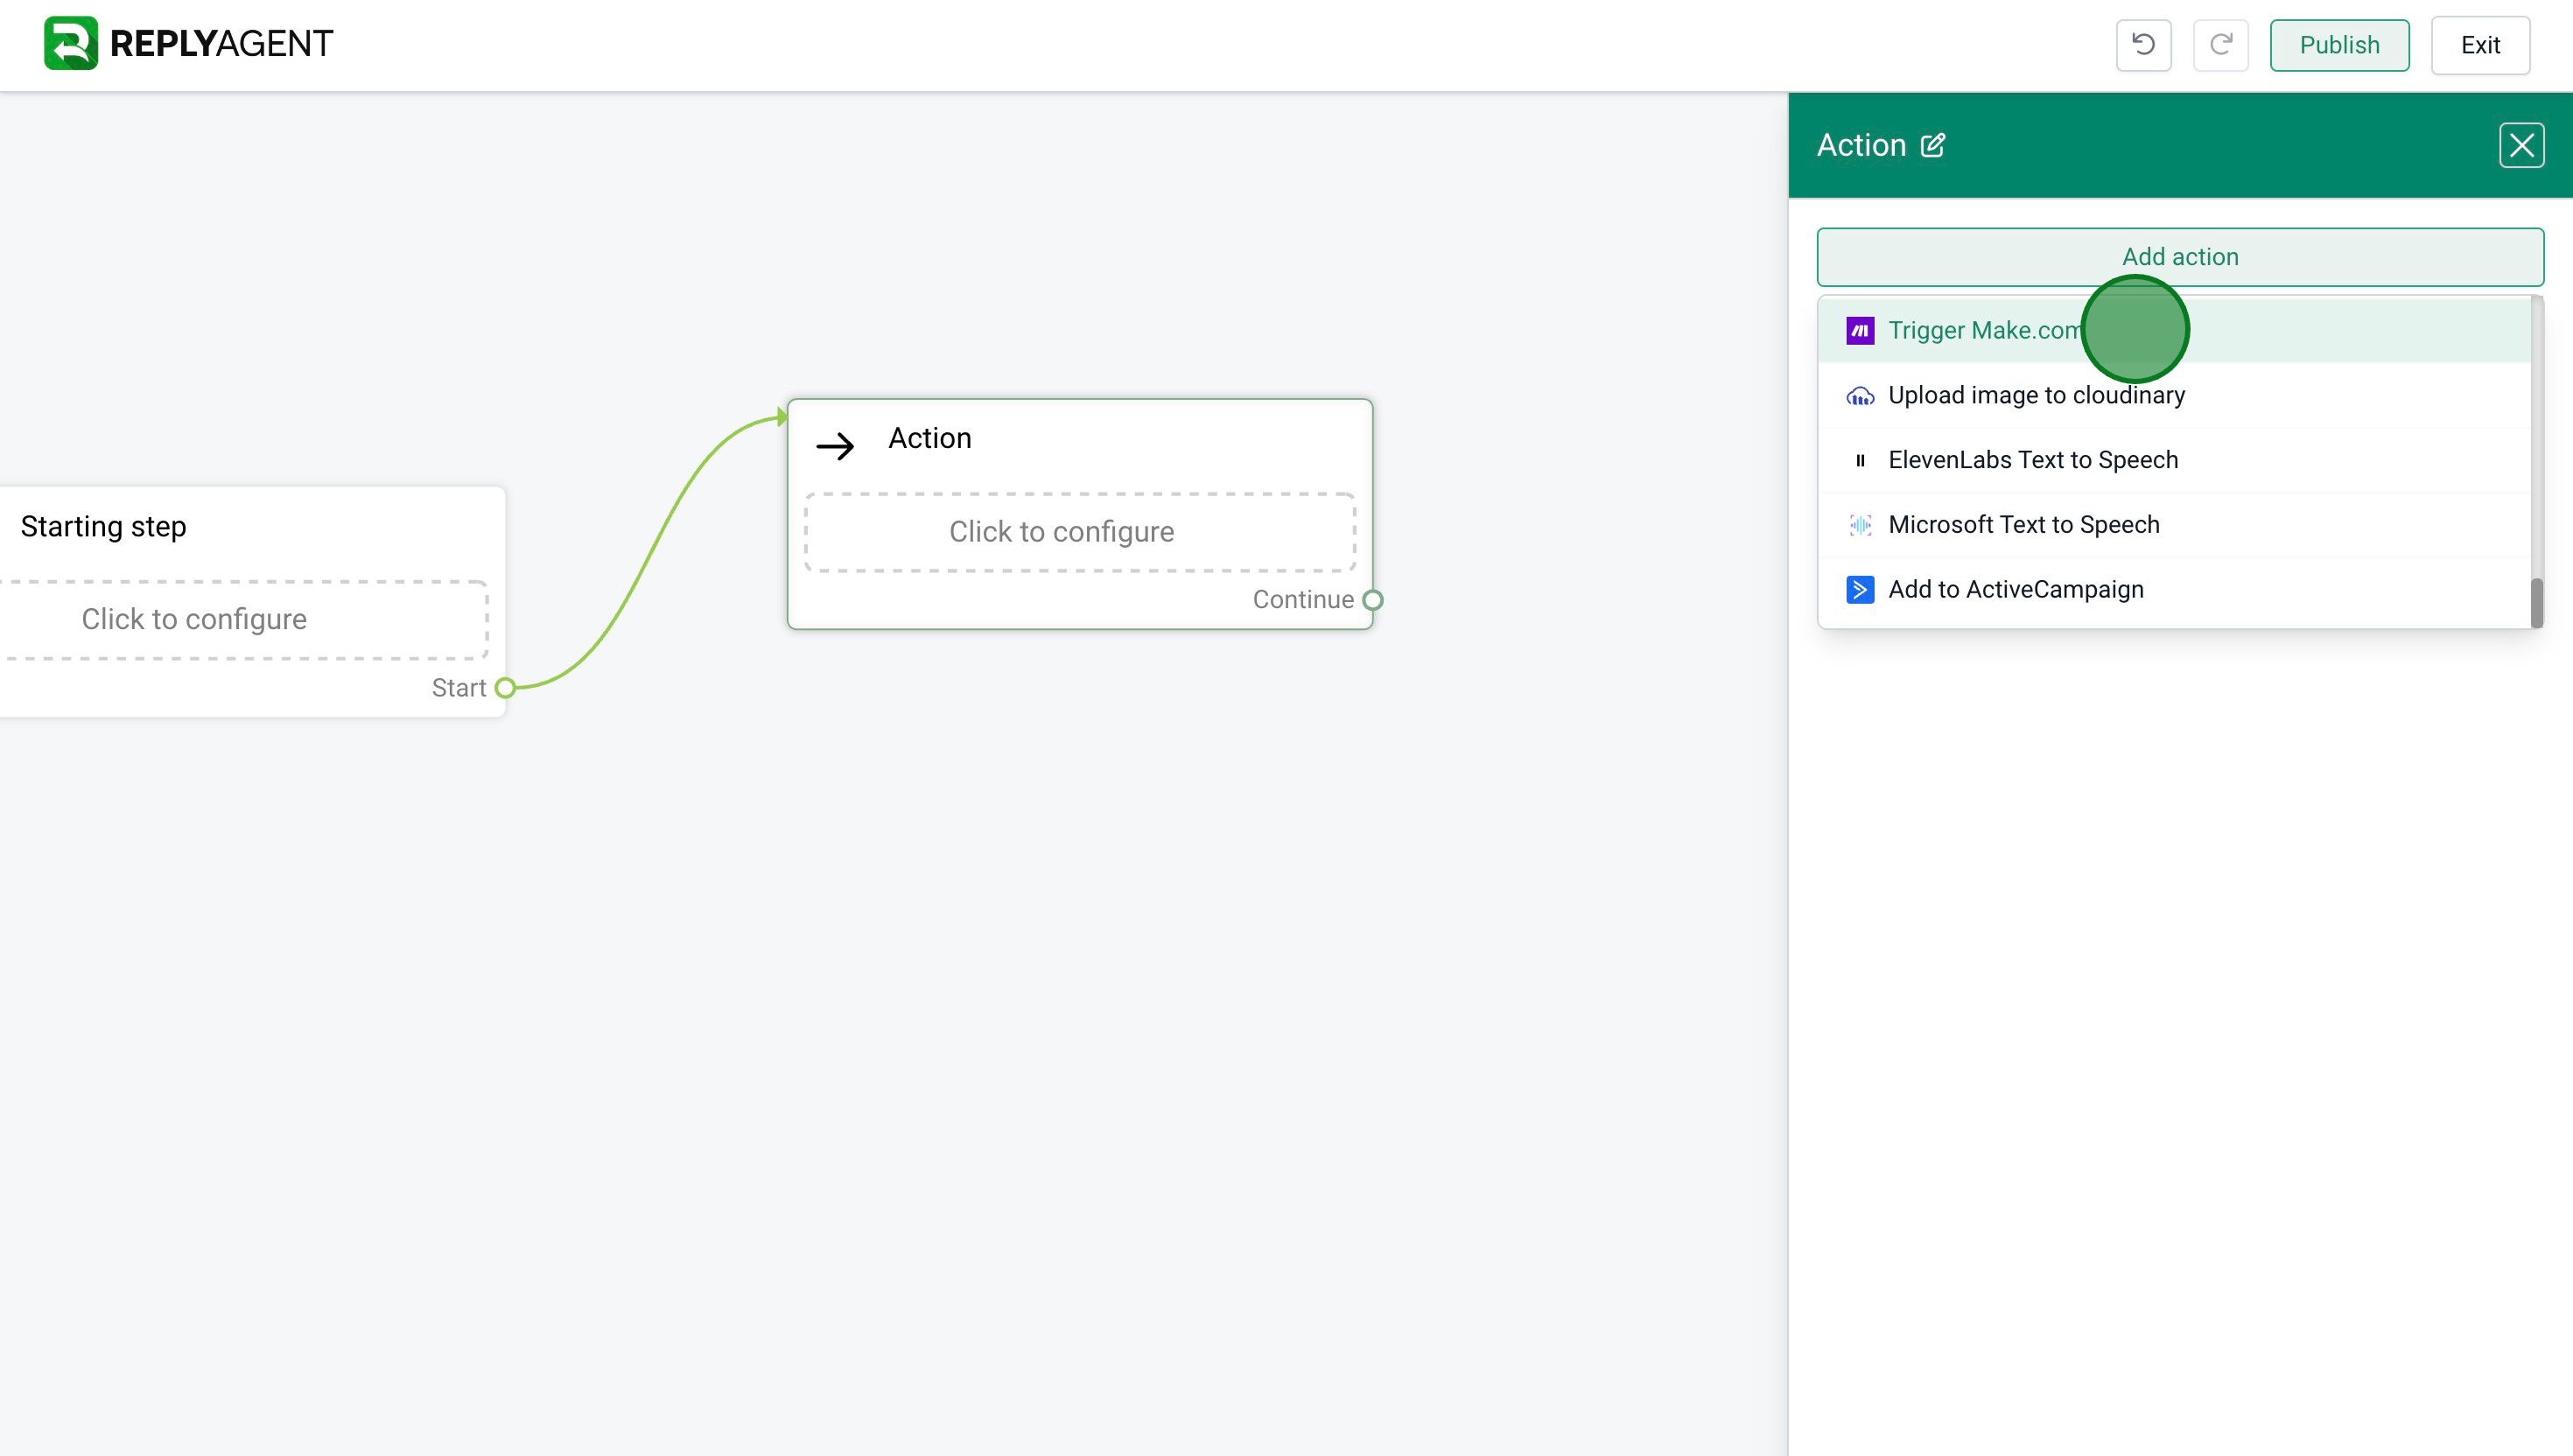This screenshot has height=1456, width=2573.
Task: Close the Action side panel
Action: [2521, 145]
